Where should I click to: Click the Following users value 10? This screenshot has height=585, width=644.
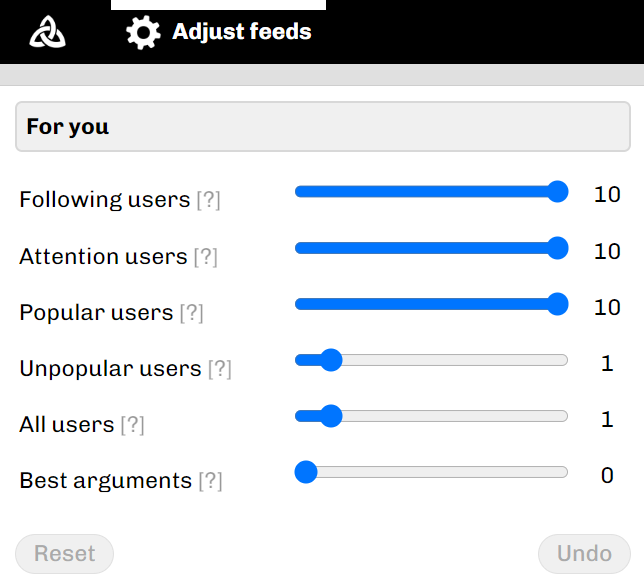(x=607, y=195)
